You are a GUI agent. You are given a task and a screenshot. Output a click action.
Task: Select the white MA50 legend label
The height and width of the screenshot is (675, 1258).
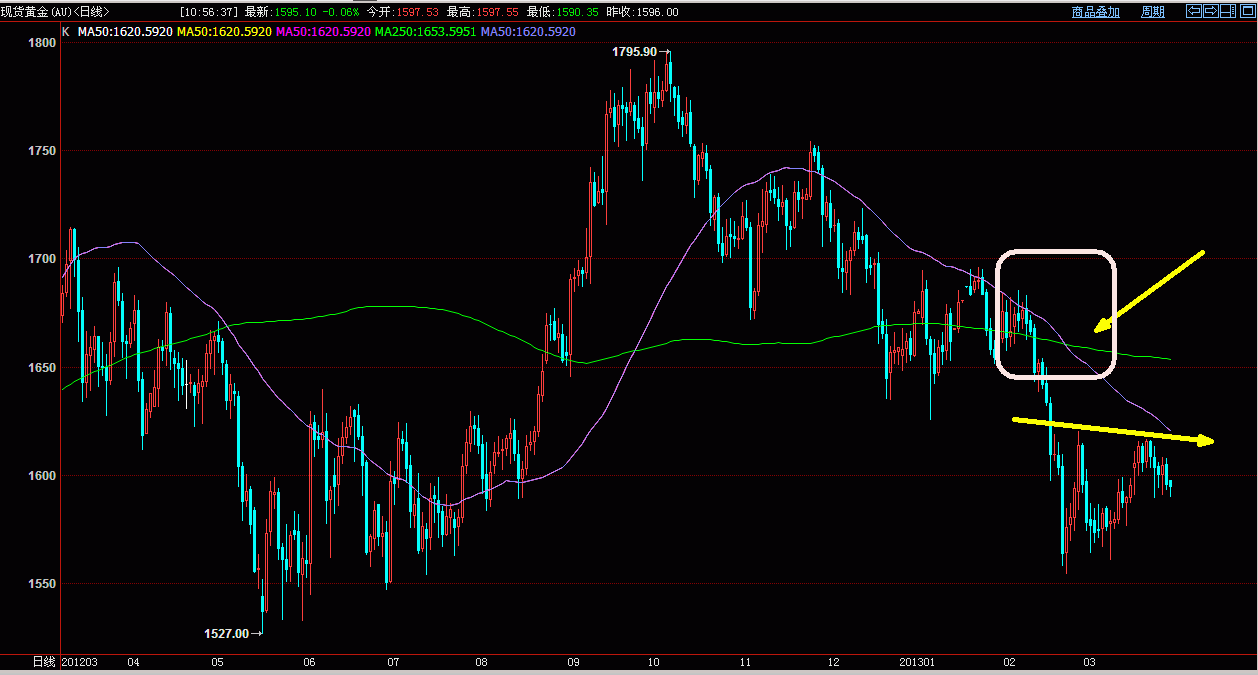click(125, 32)
